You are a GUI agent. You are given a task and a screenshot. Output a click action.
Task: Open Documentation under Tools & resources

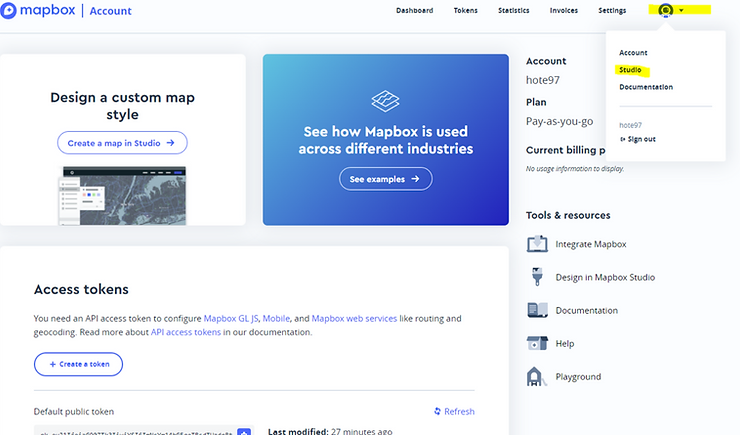coord(587,310)
